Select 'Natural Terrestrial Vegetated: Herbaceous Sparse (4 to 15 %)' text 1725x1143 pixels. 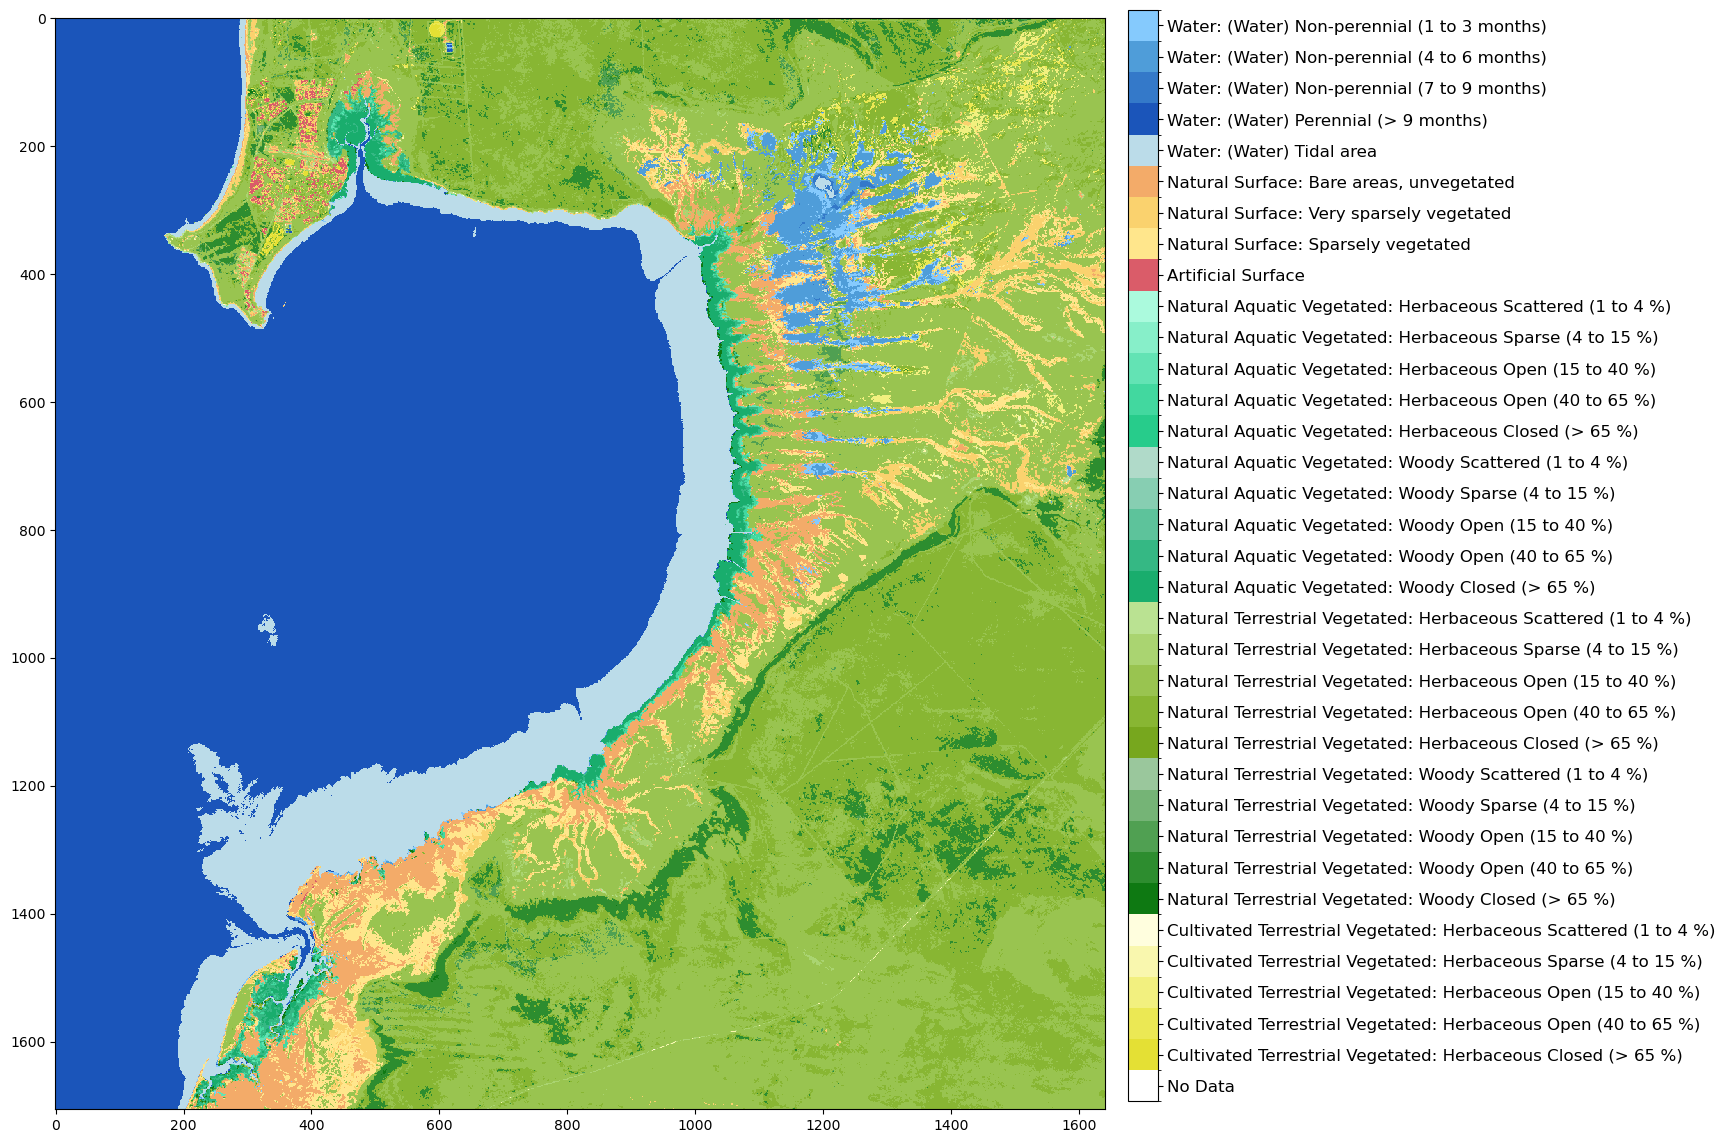coord(1422,649)
